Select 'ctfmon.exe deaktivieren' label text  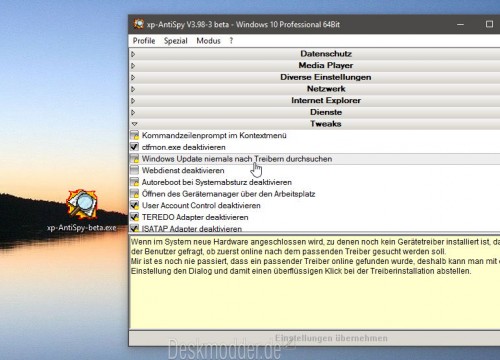click(x=184, y=147)
